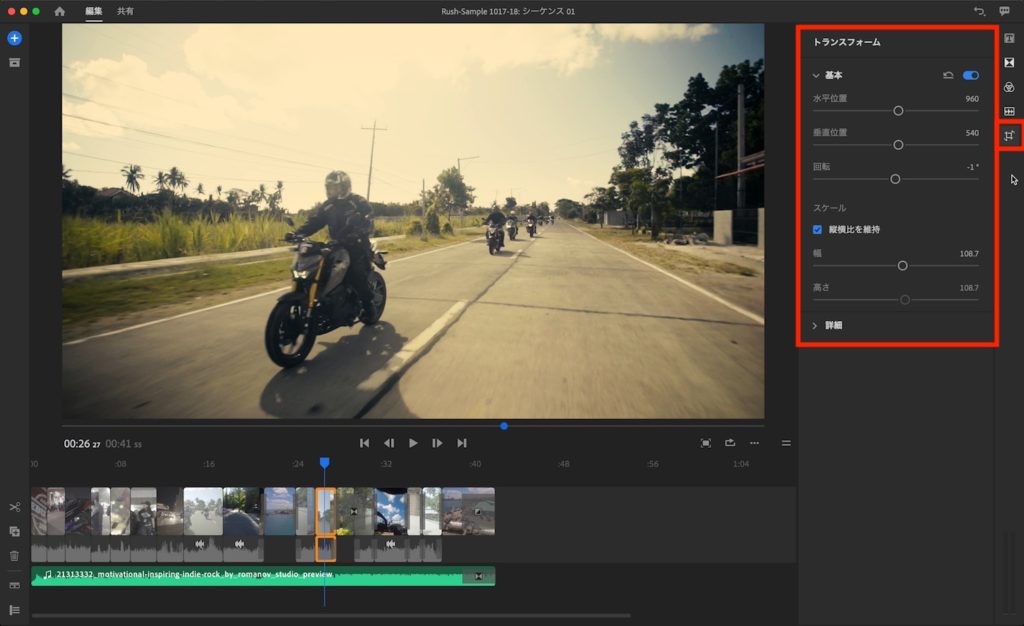Open the Transform crop panel icon
1024x626 pixels.
pos(1009,135)
